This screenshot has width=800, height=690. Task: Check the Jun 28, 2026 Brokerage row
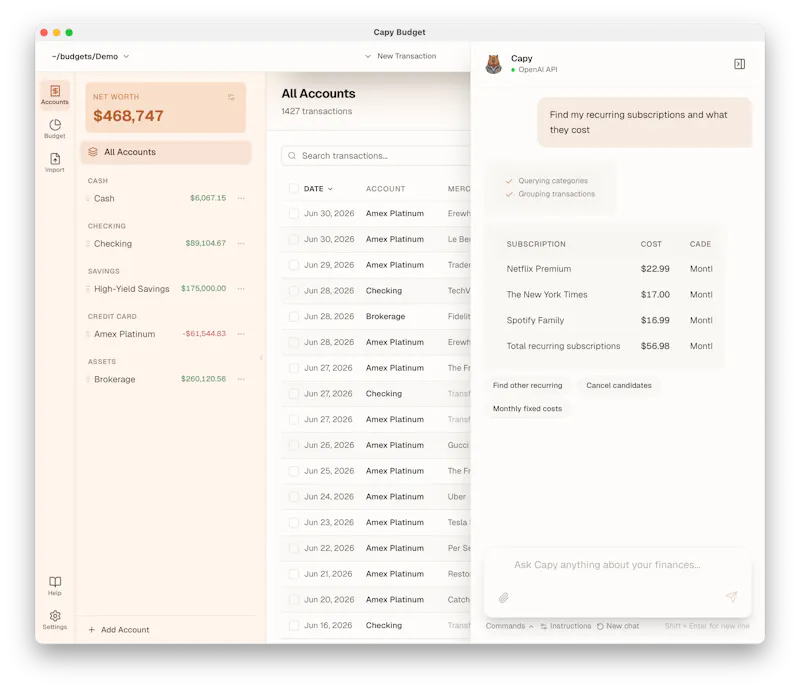click(x=294, y=316)
